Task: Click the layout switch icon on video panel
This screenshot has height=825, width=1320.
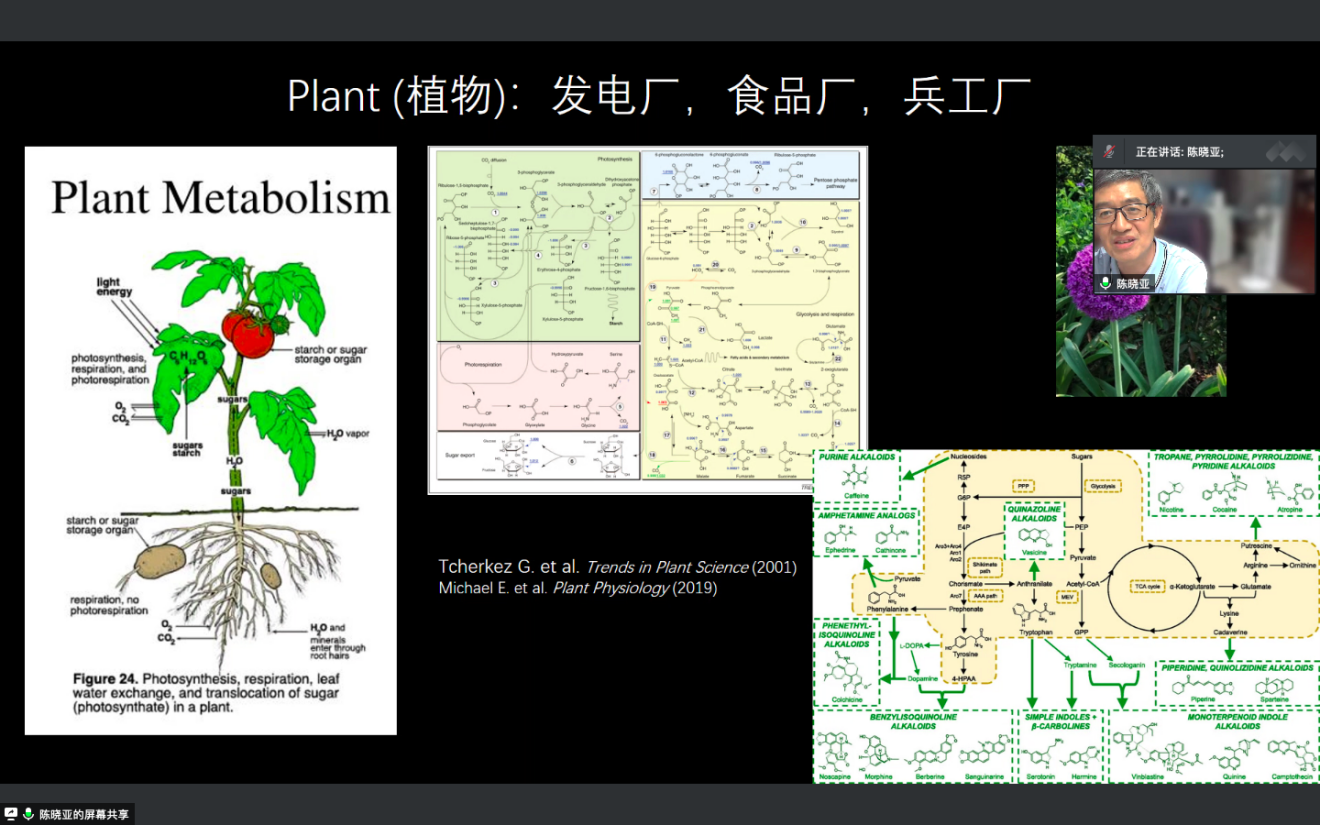Action: [x=1285, y=152]
